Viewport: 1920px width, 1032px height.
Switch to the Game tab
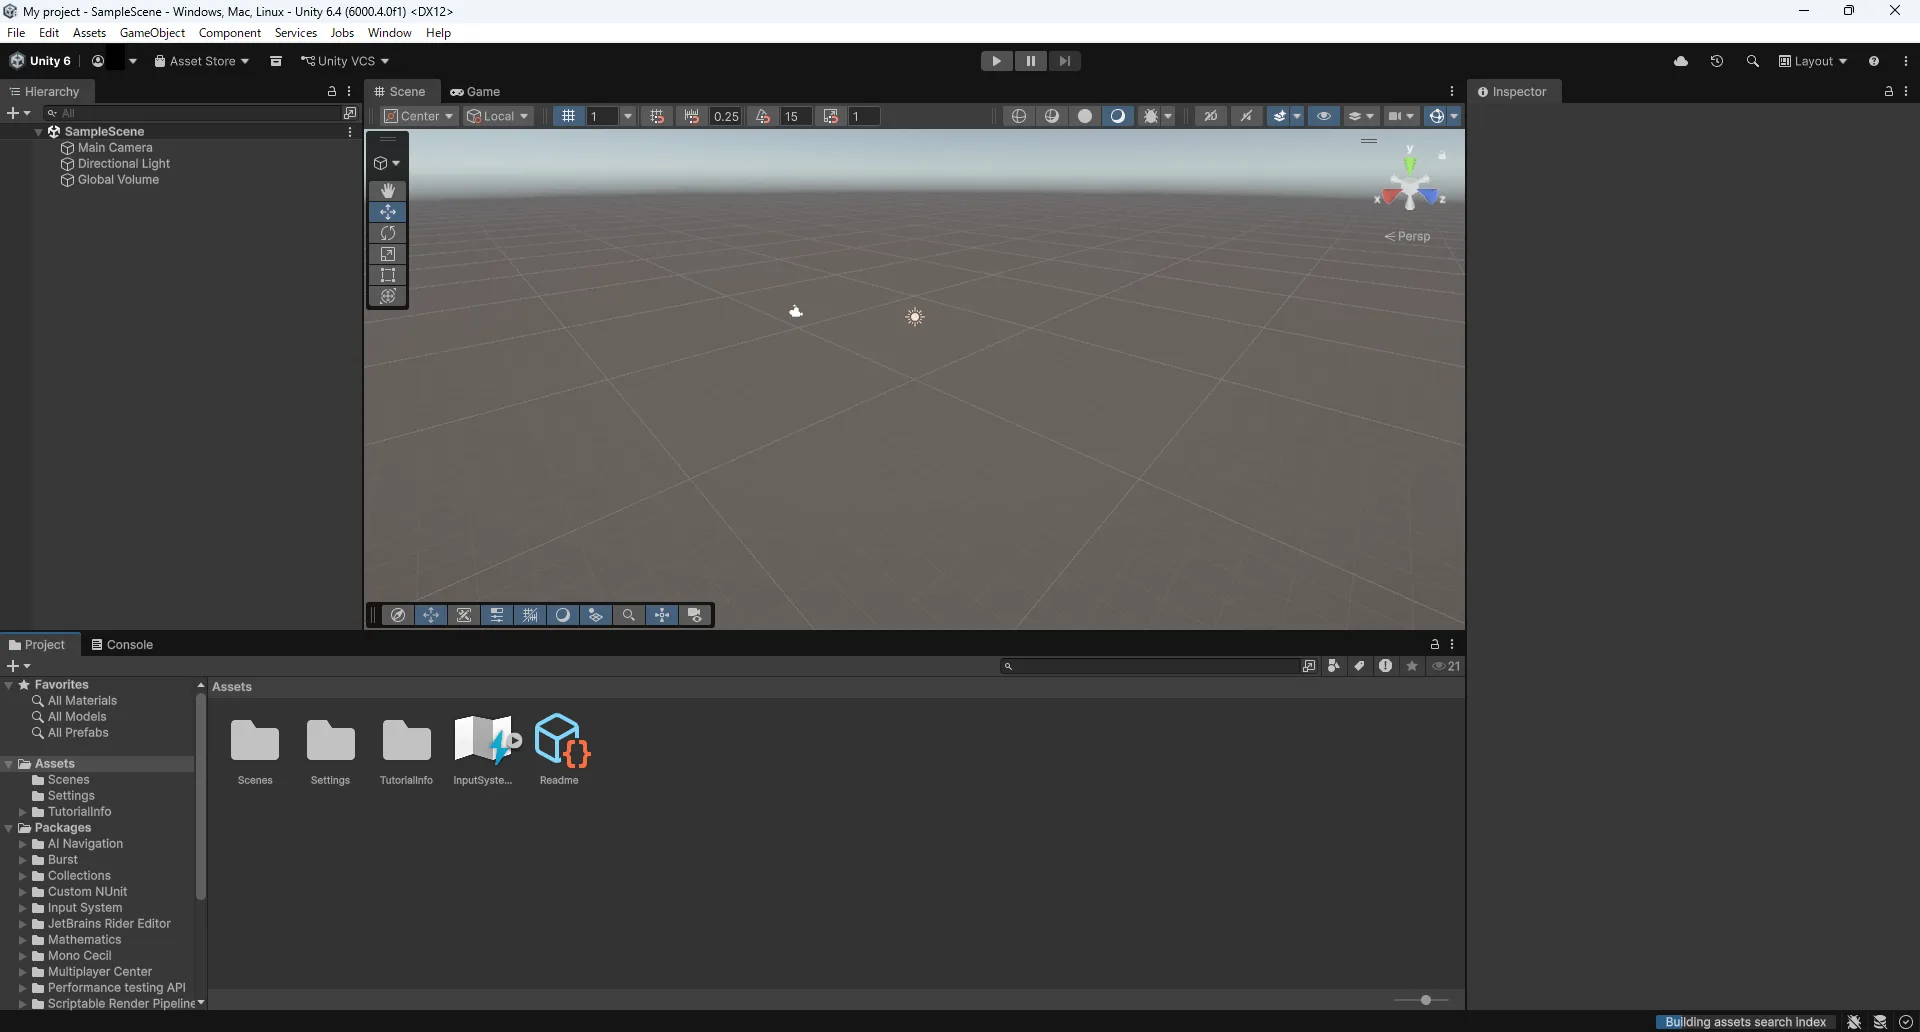click(x=475, y=91)
